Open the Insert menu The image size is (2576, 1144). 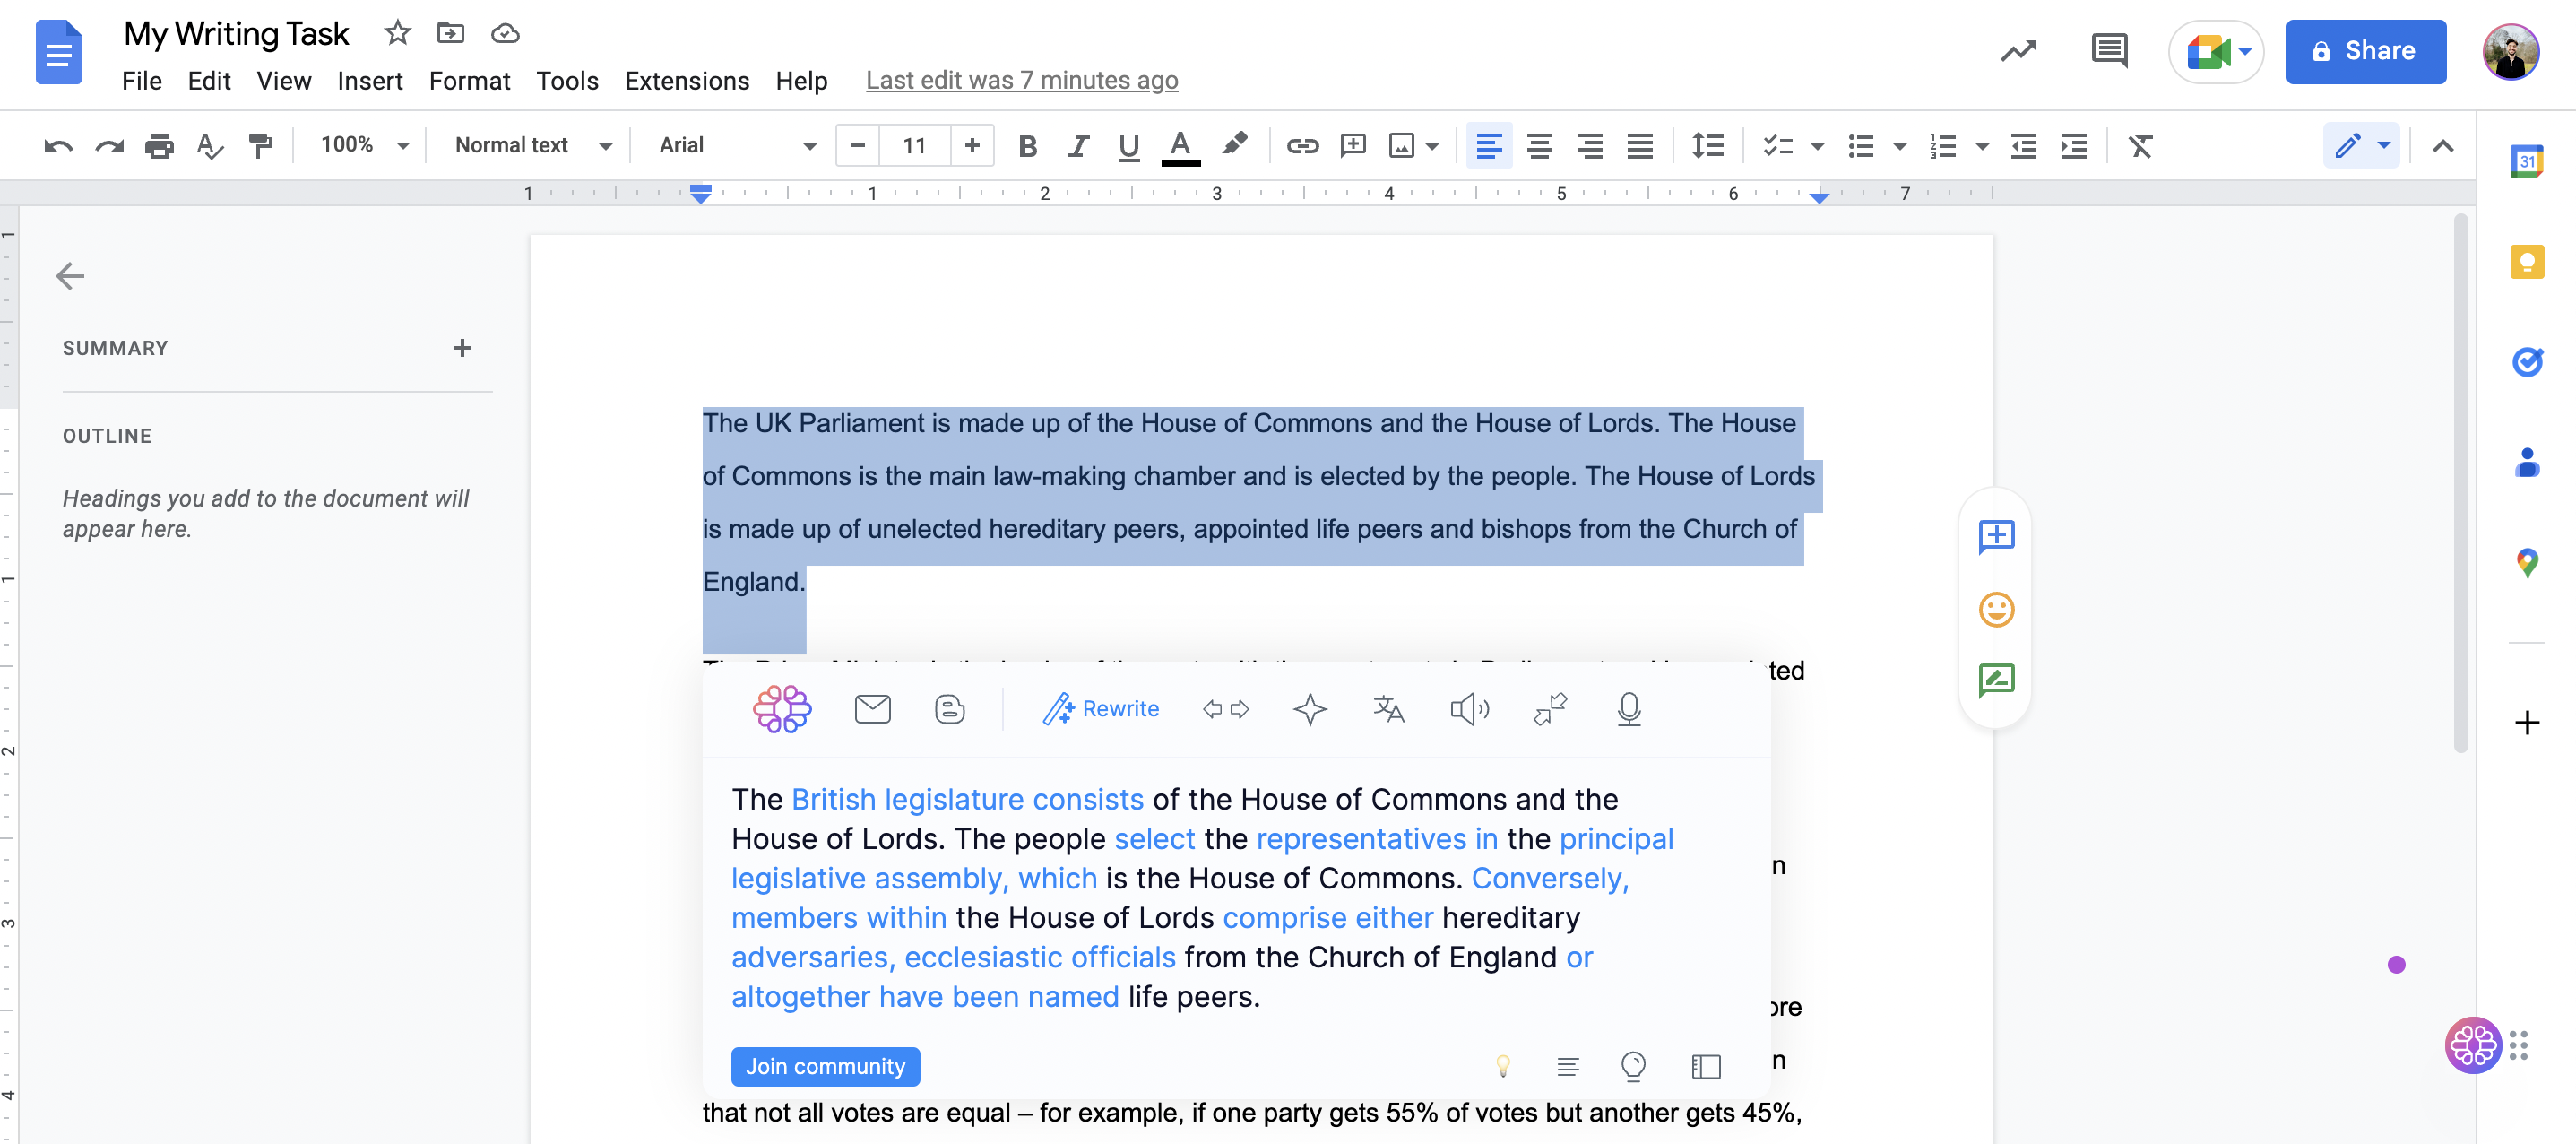click(x=370, y=81)
